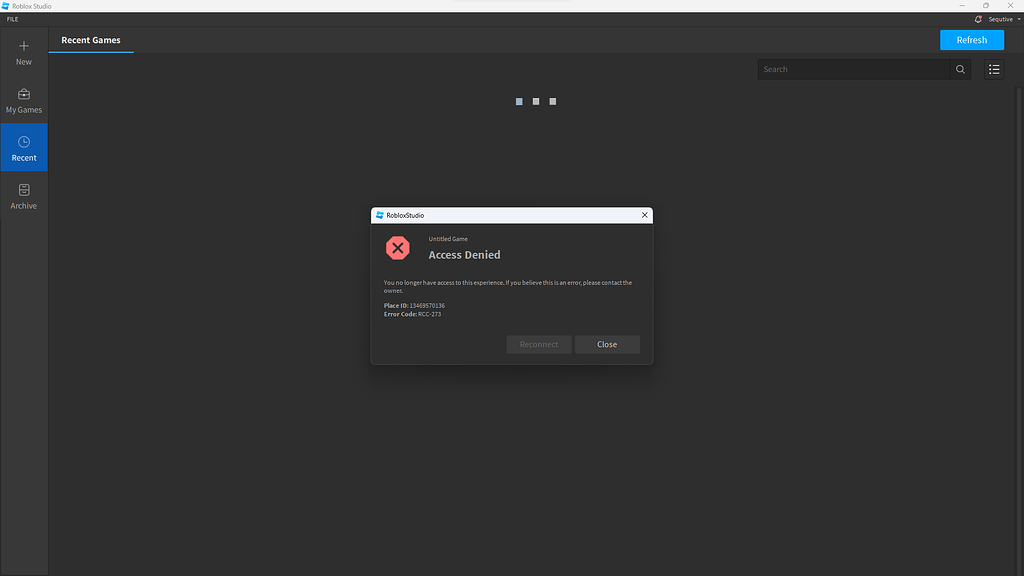This screenshot has height=576, width=1024.
Task: Dismiss the dialog with its X
Action: tap(643, 214)
